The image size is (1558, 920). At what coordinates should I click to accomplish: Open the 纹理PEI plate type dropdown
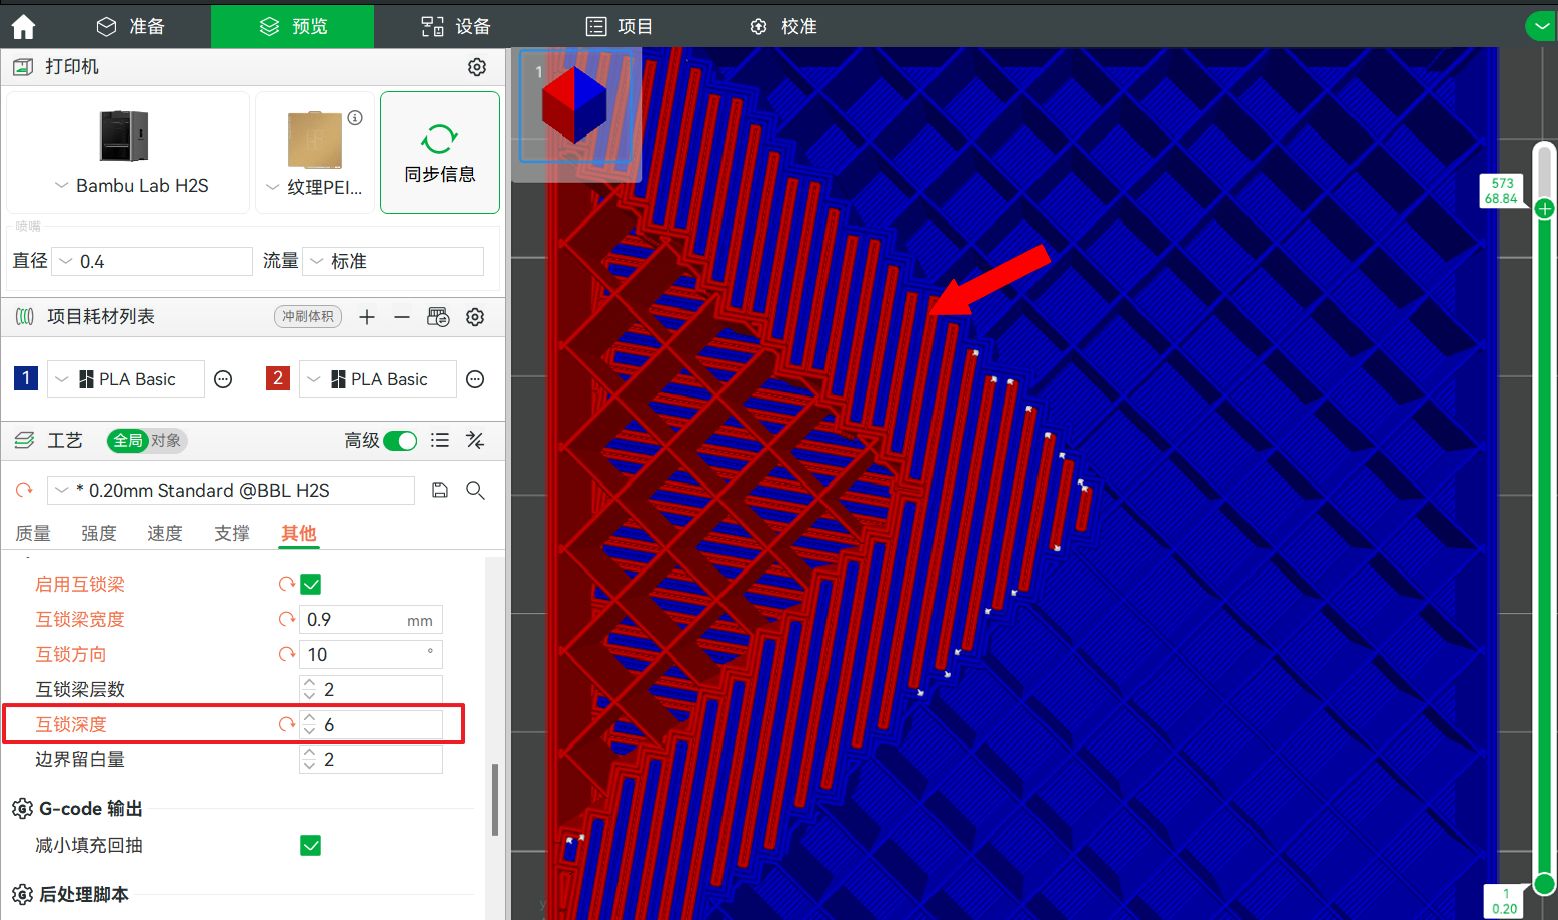click(314, 187)
